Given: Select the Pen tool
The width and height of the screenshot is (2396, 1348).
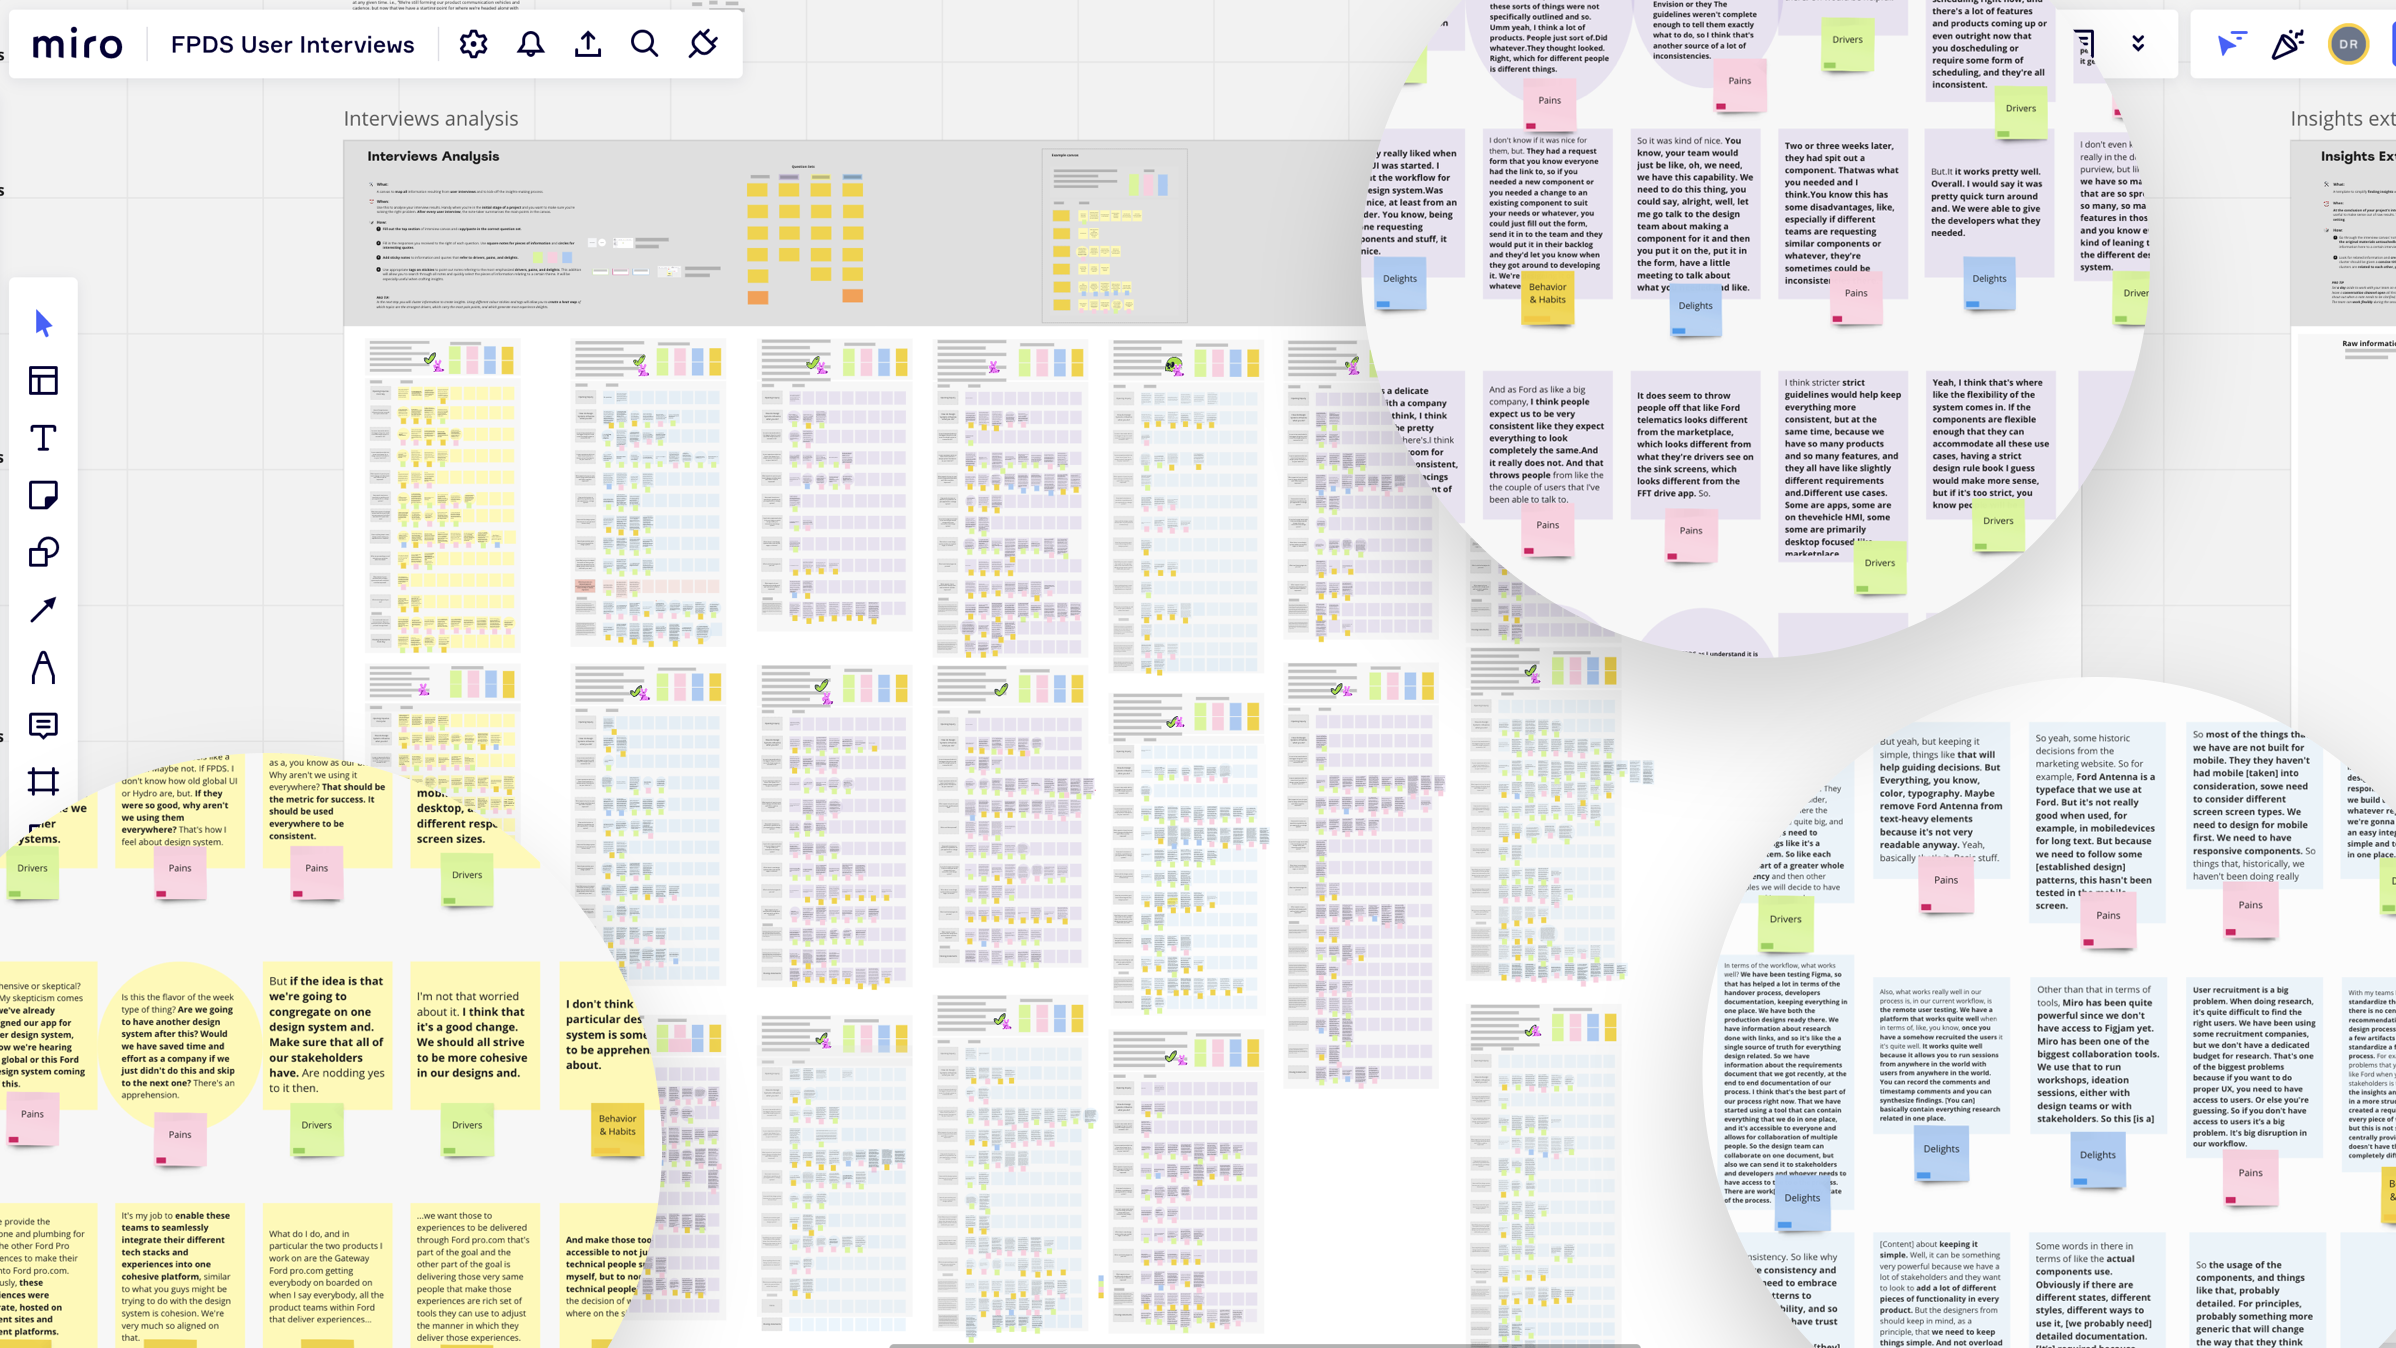Looking at the screenshot, I should [x=43, y=667].
